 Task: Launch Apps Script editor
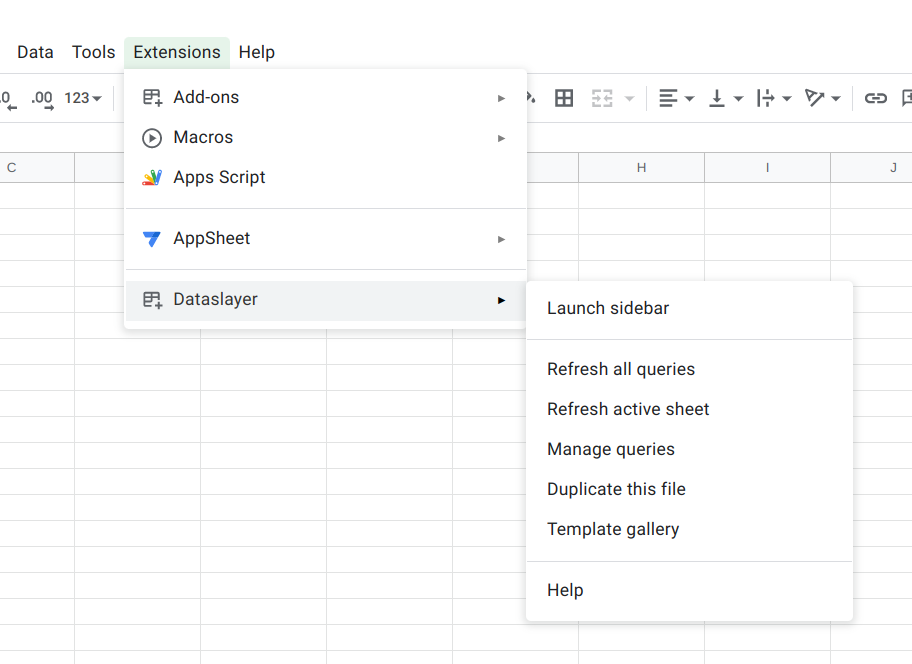coord(326,177)
